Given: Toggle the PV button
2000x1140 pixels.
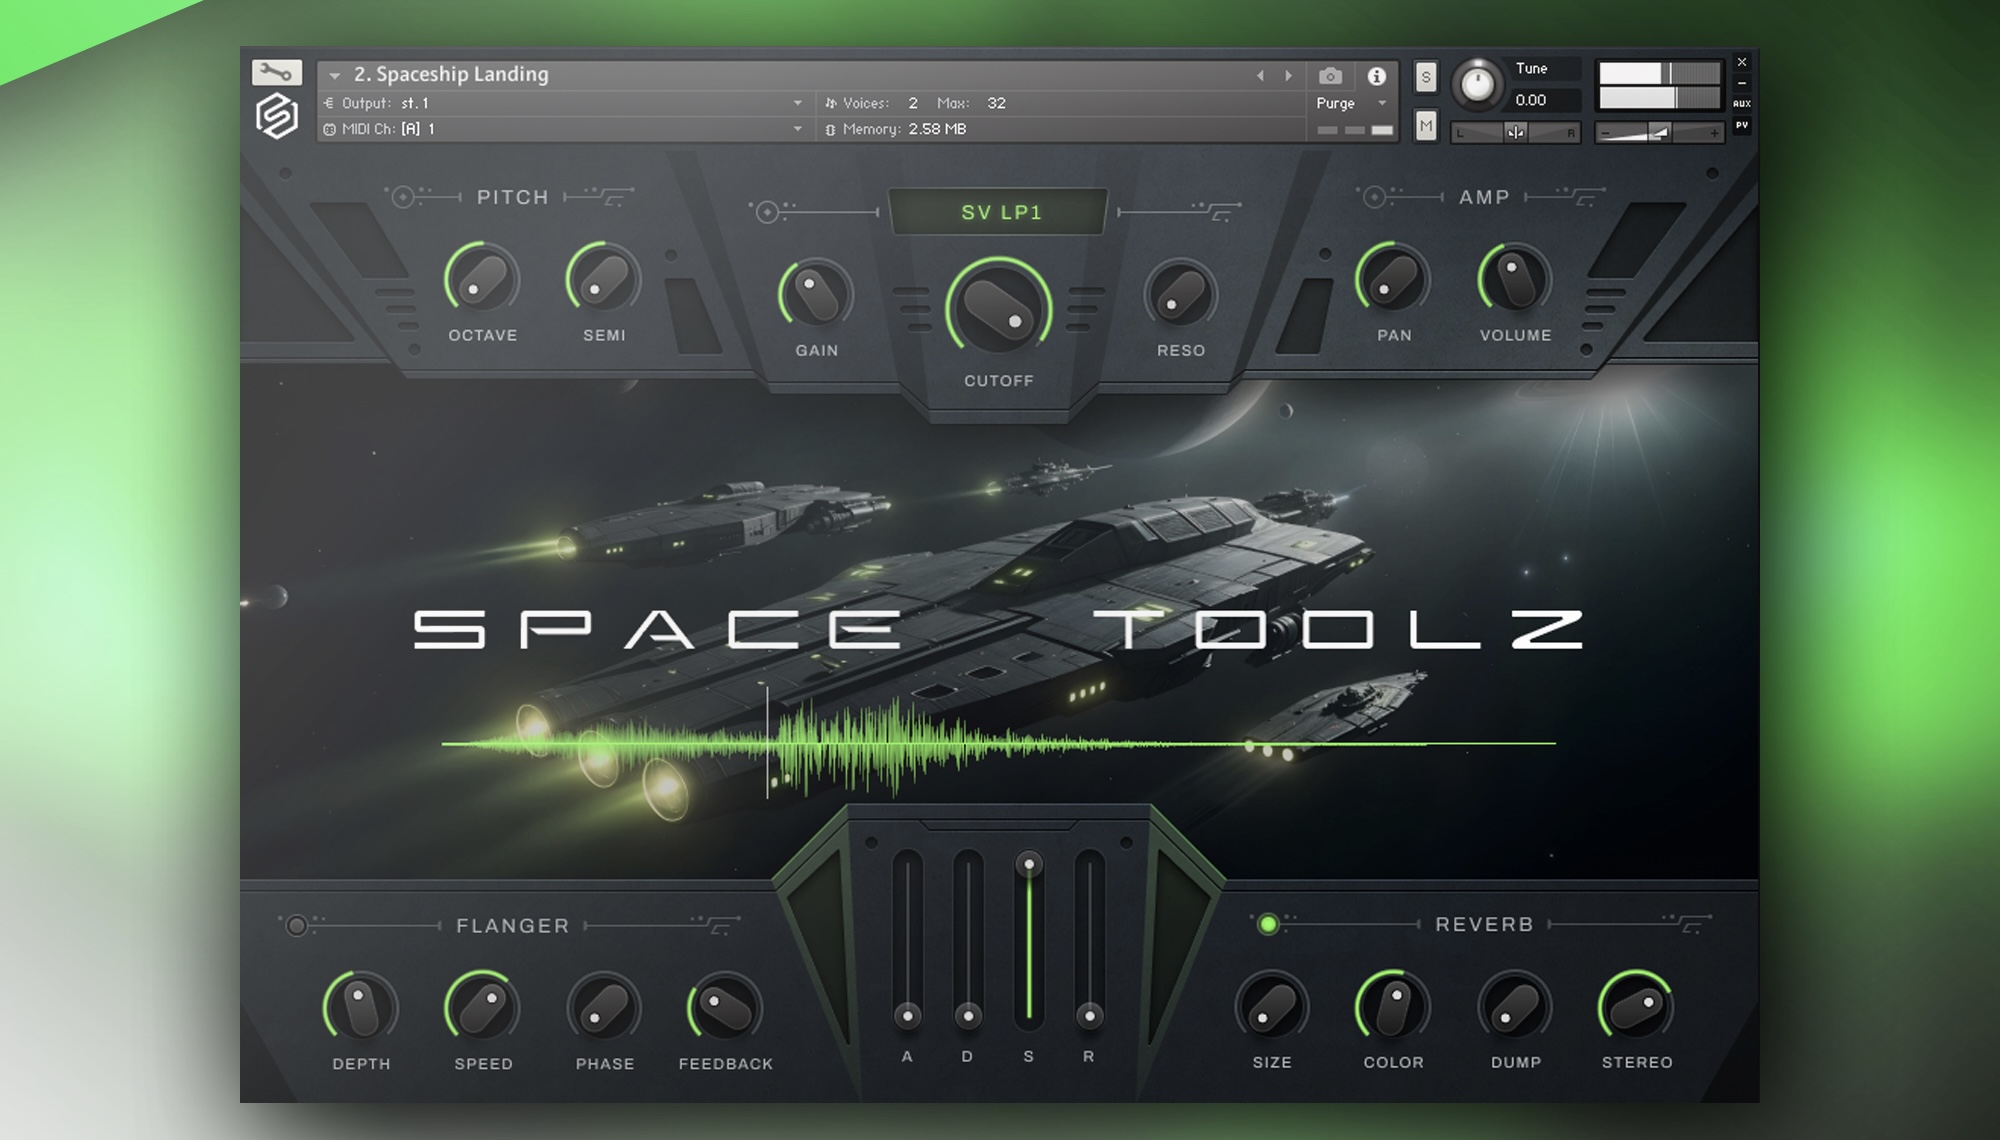Looking at the screenshot, I should point(1742,125).
